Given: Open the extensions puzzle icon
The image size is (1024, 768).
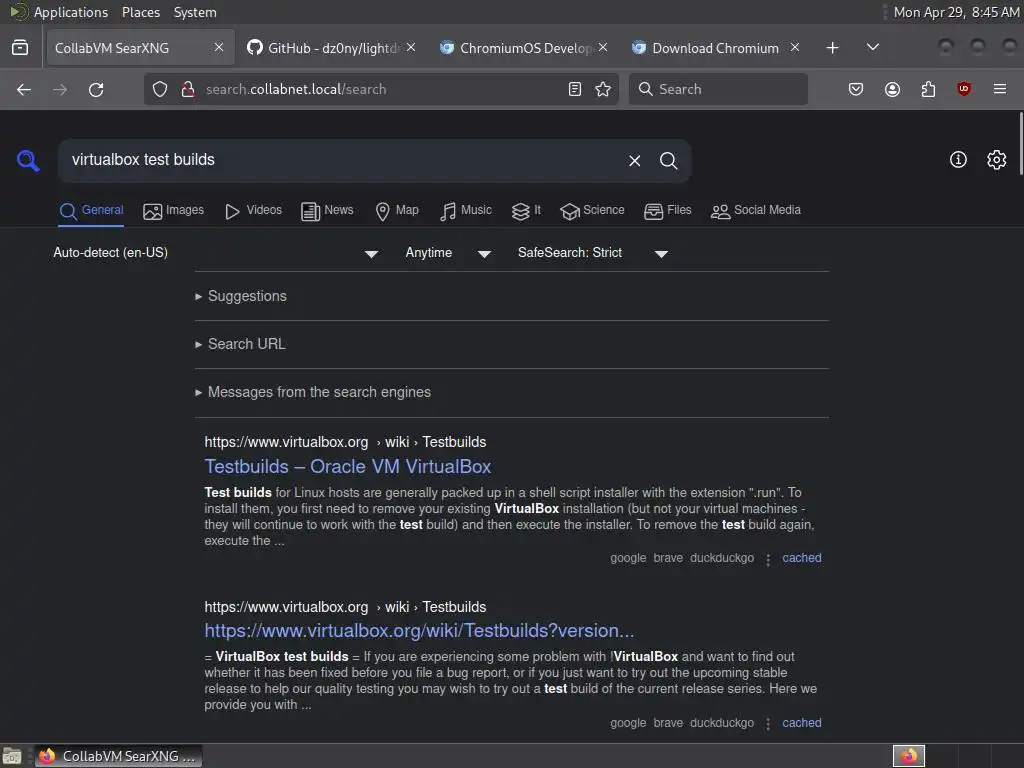Looking at the screenshot, I should pyautogui.click(x=928, y=89).
